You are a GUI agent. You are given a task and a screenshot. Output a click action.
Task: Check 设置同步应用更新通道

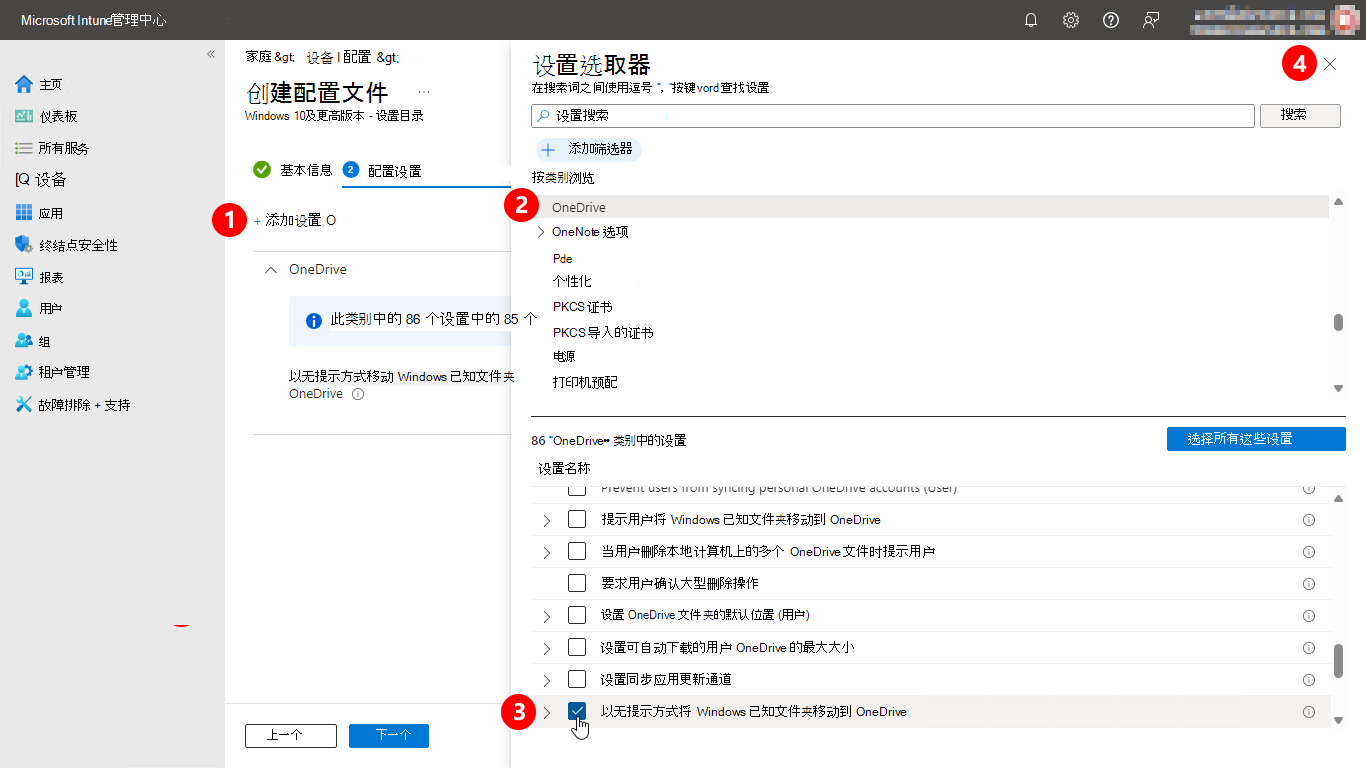(577, 679)
